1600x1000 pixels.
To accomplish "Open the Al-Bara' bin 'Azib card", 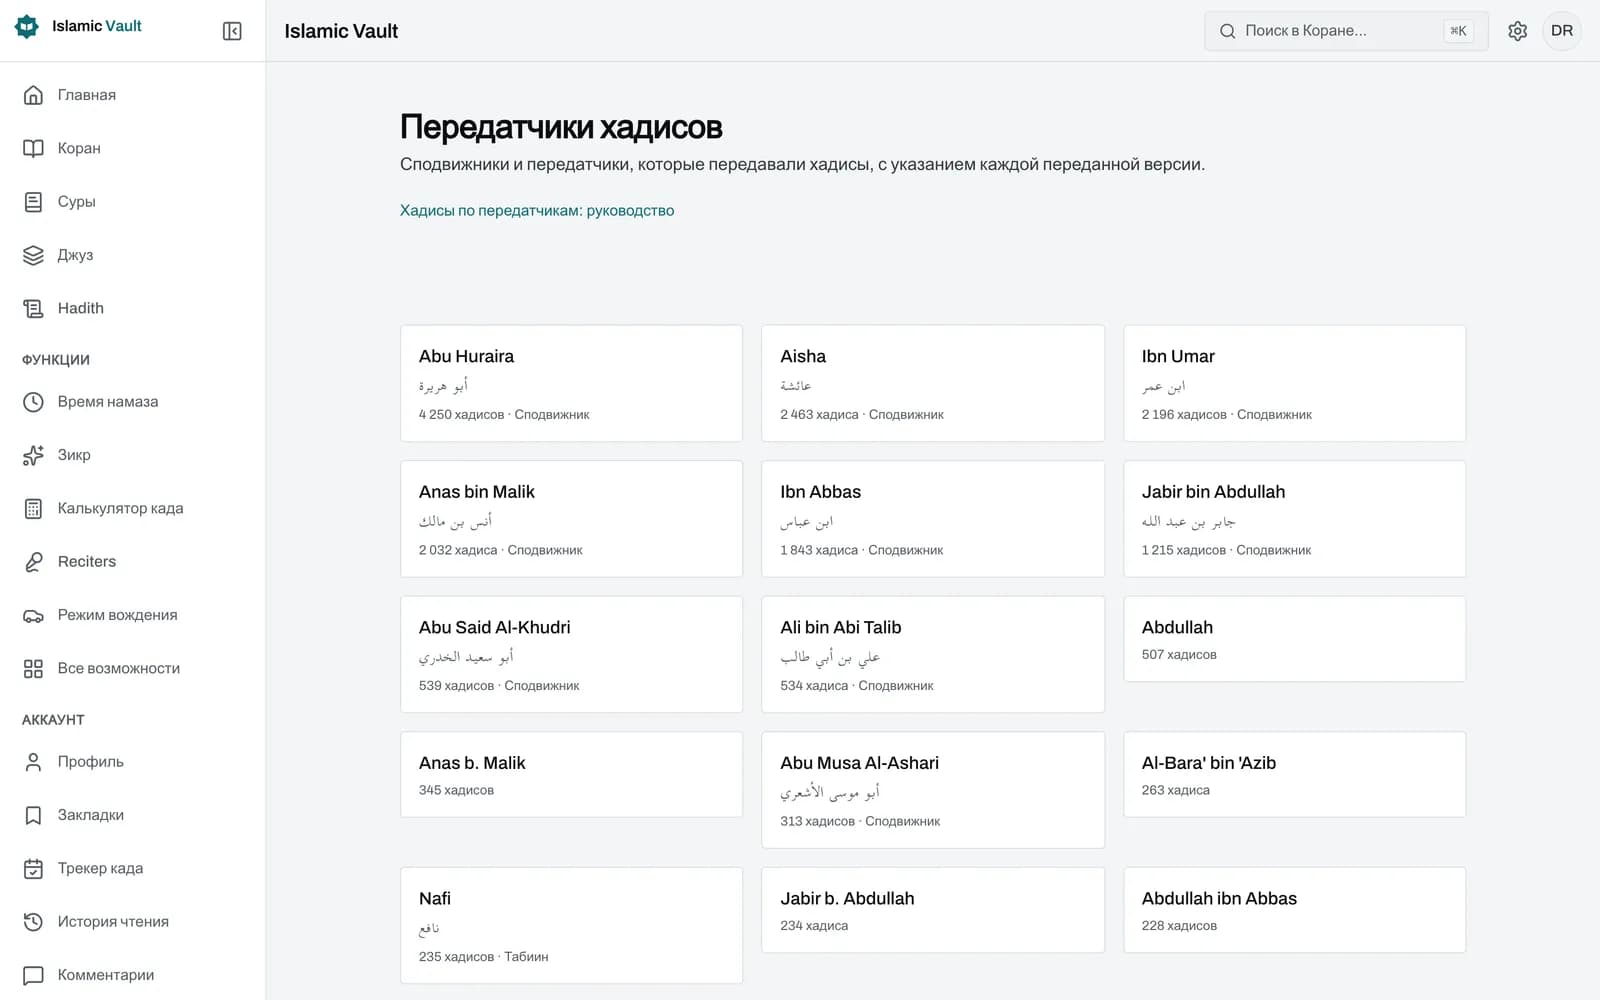I will pos(1294,775).
